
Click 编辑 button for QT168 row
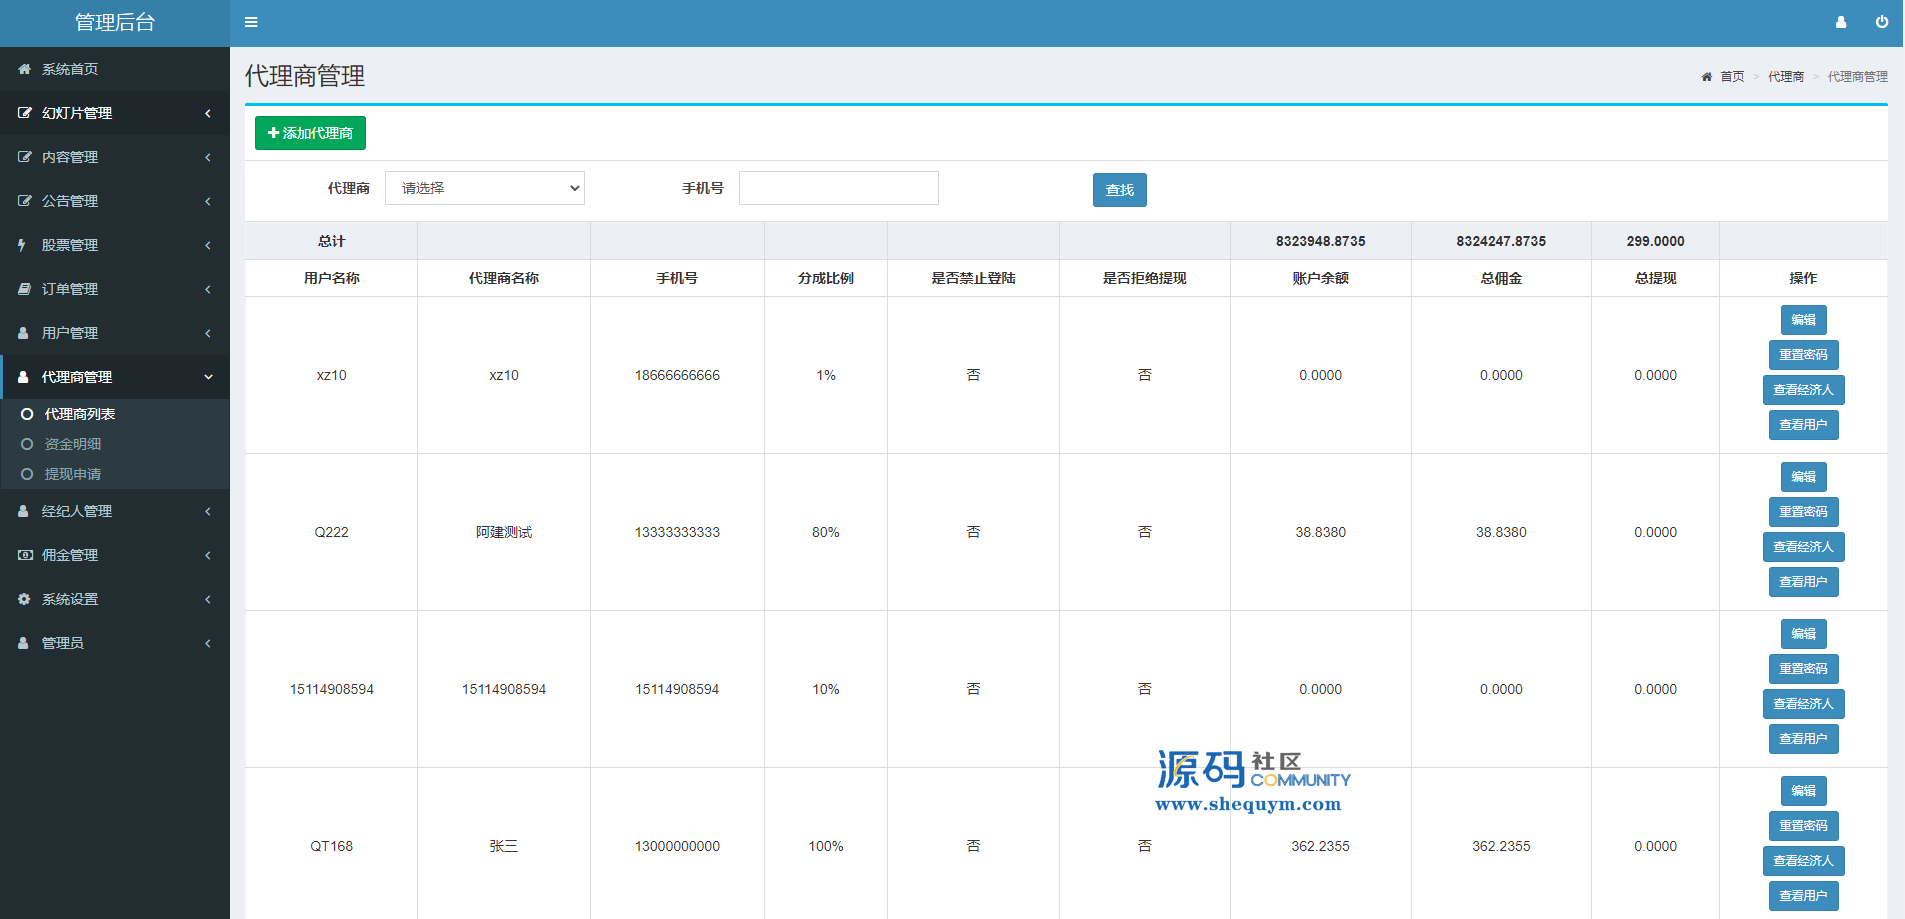(x=1804, y=791)
